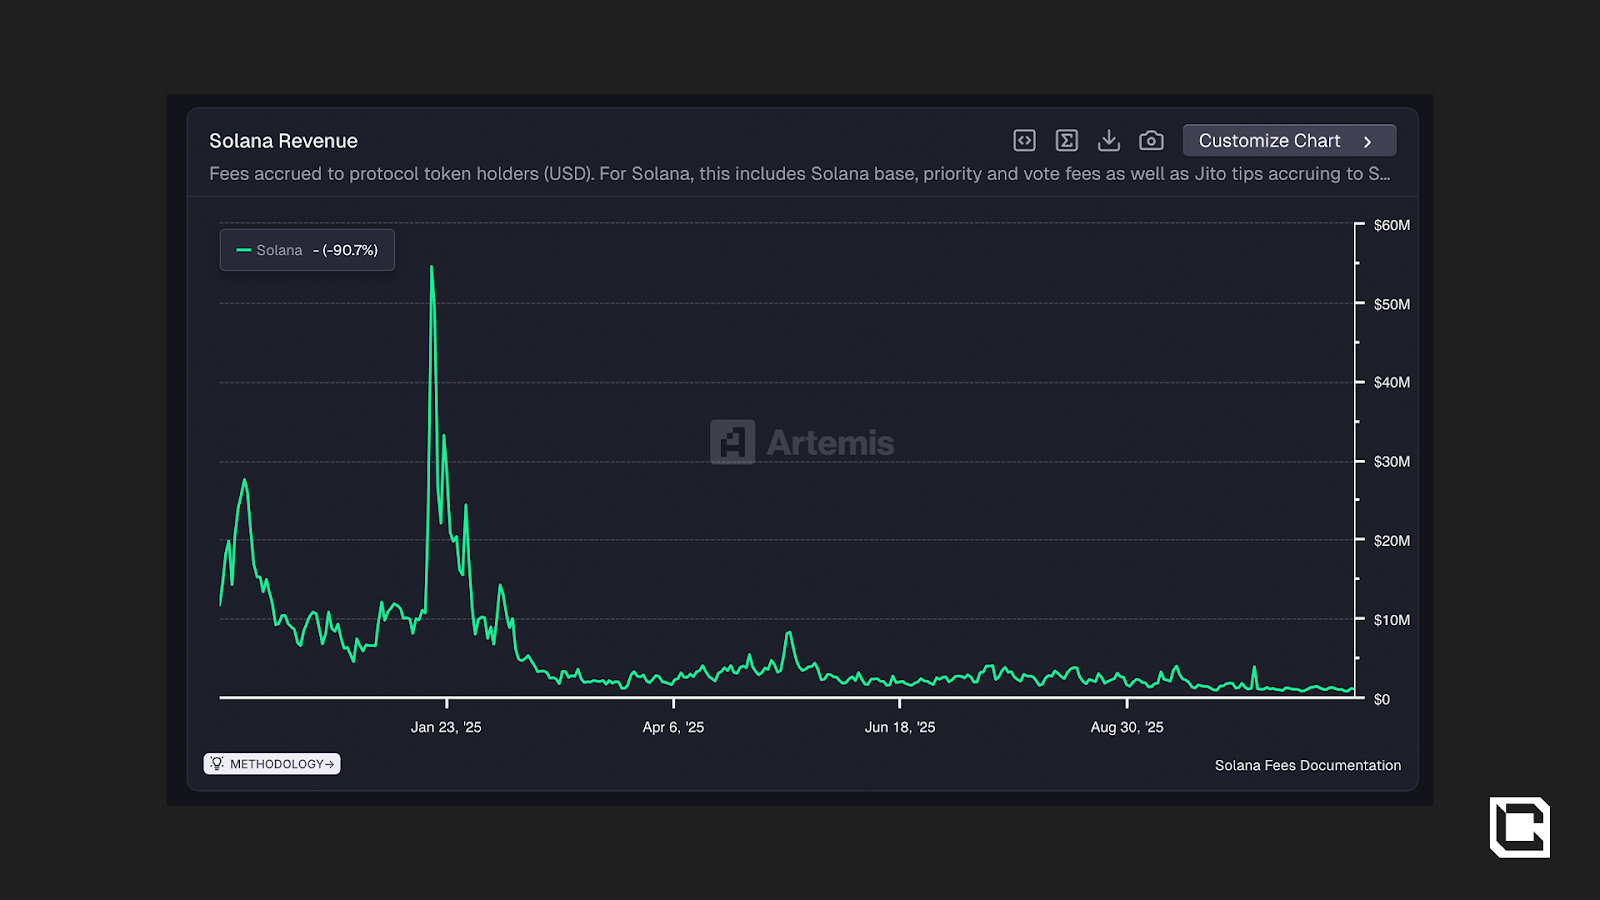Viewport: 1600px width, 900px height.
Task: Take a chart screenshot with camera icon
Action: click(1151, 141)
